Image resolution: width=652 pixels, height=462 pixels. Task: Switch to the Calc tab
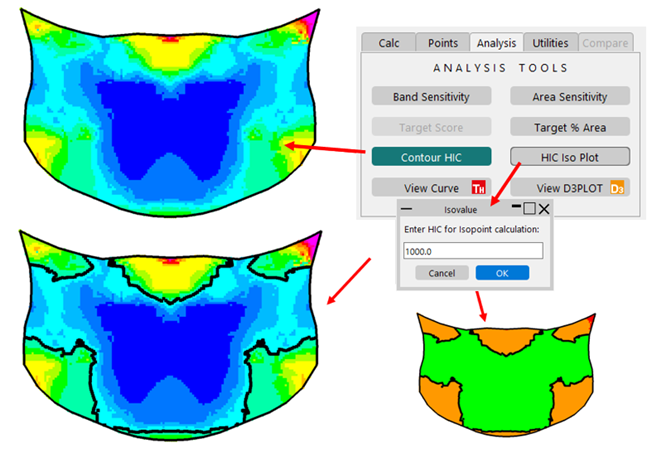point(388,43)
